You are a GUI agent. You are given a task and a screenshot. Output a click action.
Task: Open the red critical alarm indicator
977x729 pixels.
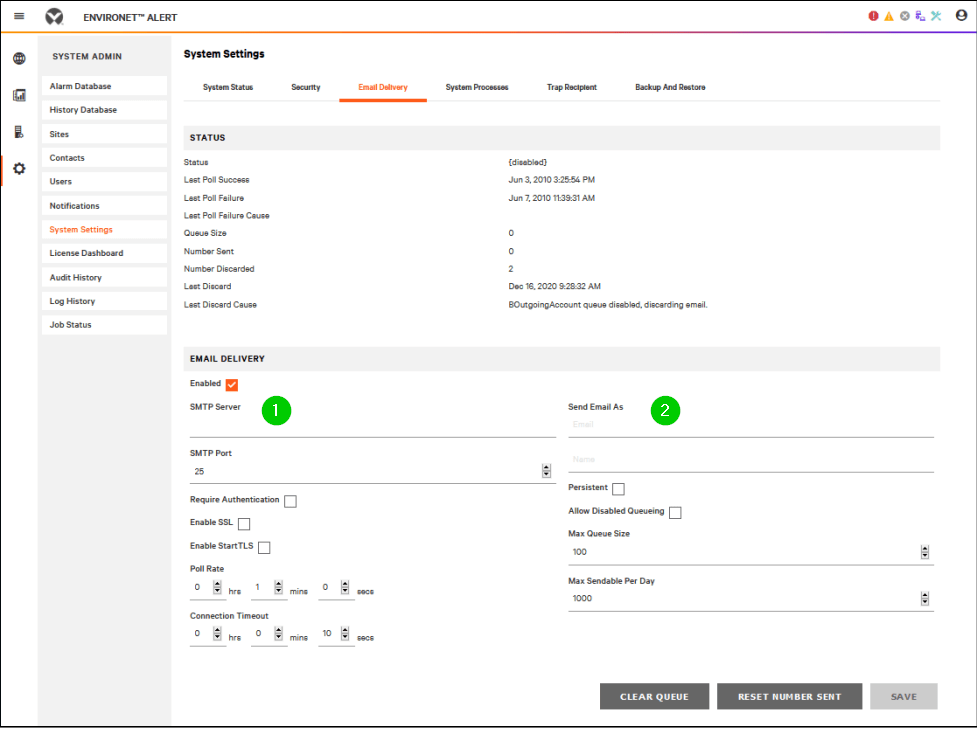click(x=873, y=16)
